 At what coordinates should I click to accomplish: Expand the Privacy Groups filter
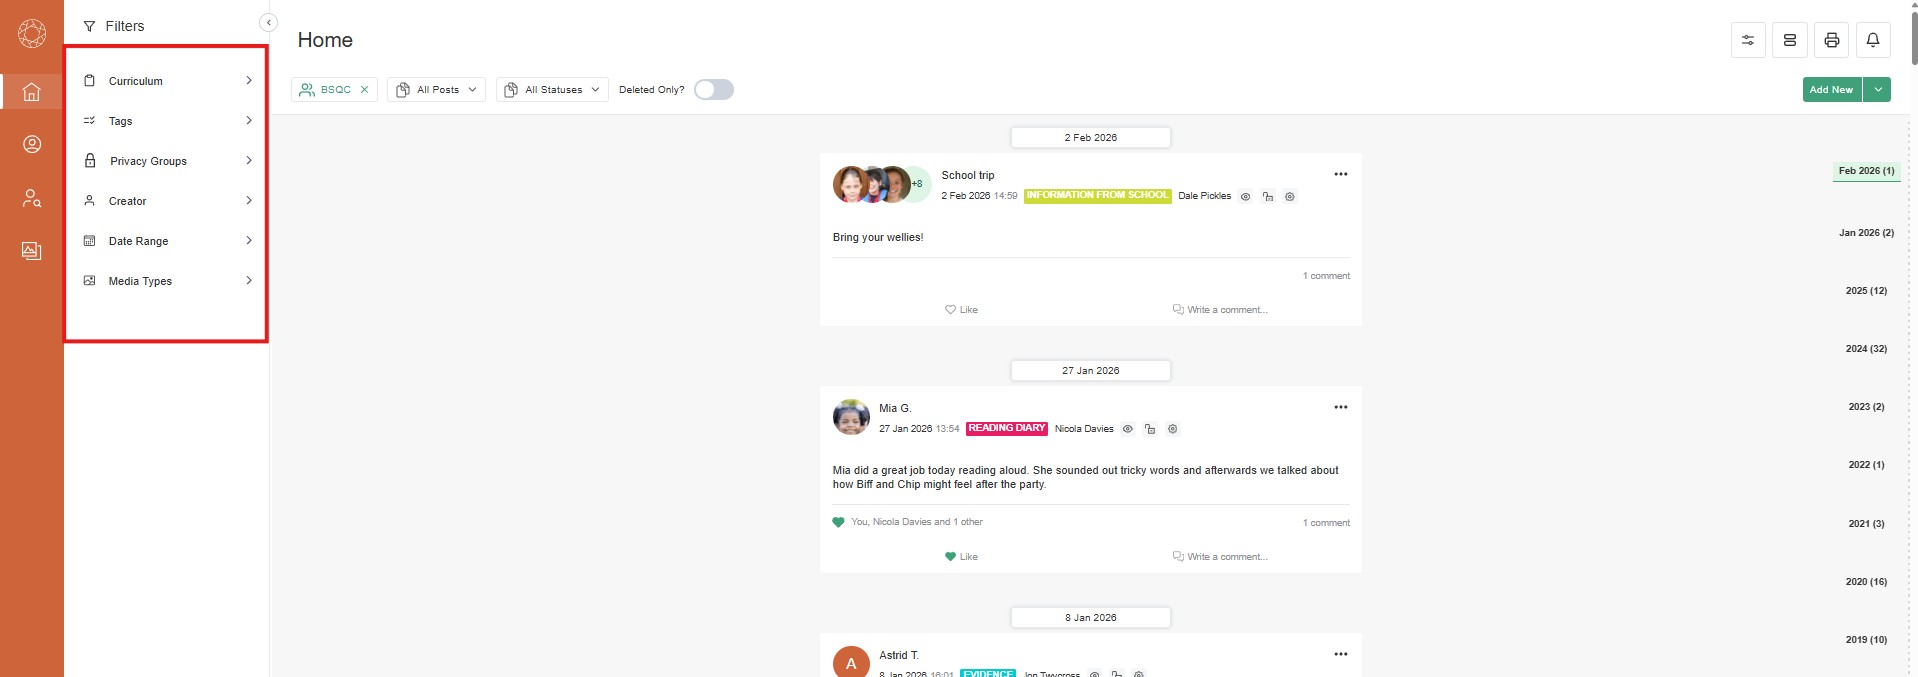point(167,161)
